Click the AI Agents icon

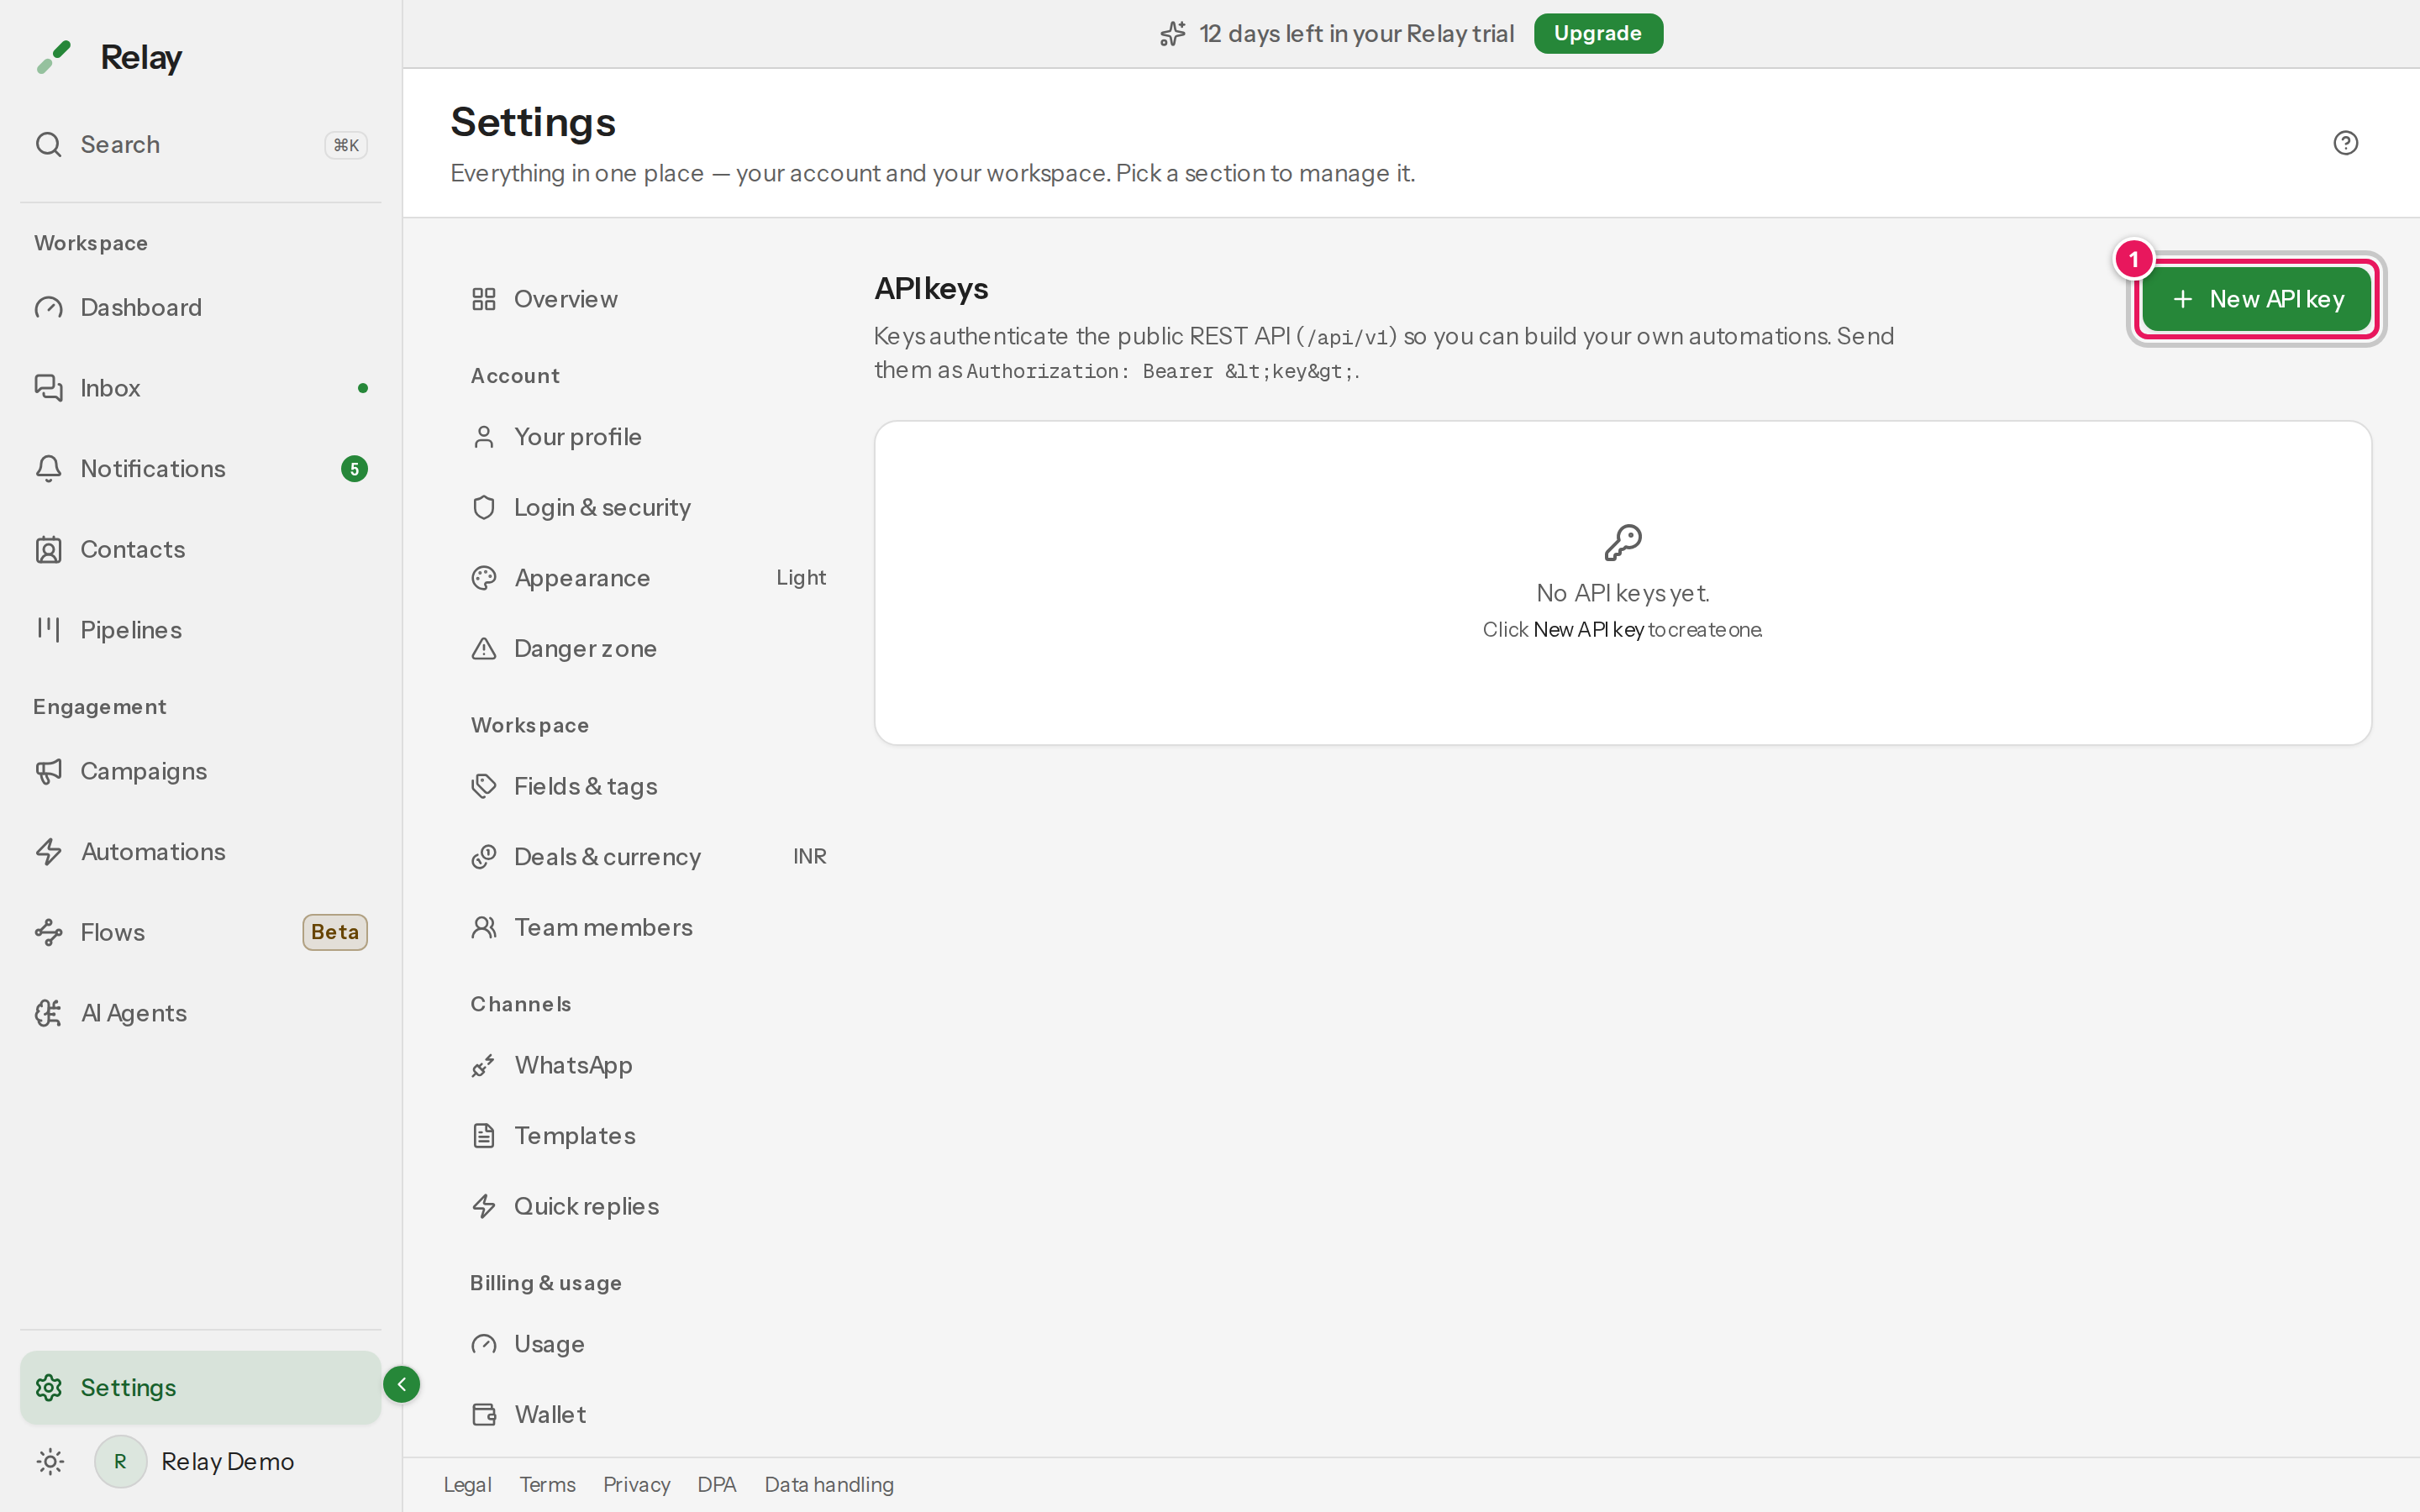pyautogui.click(x=48, y=1013)
